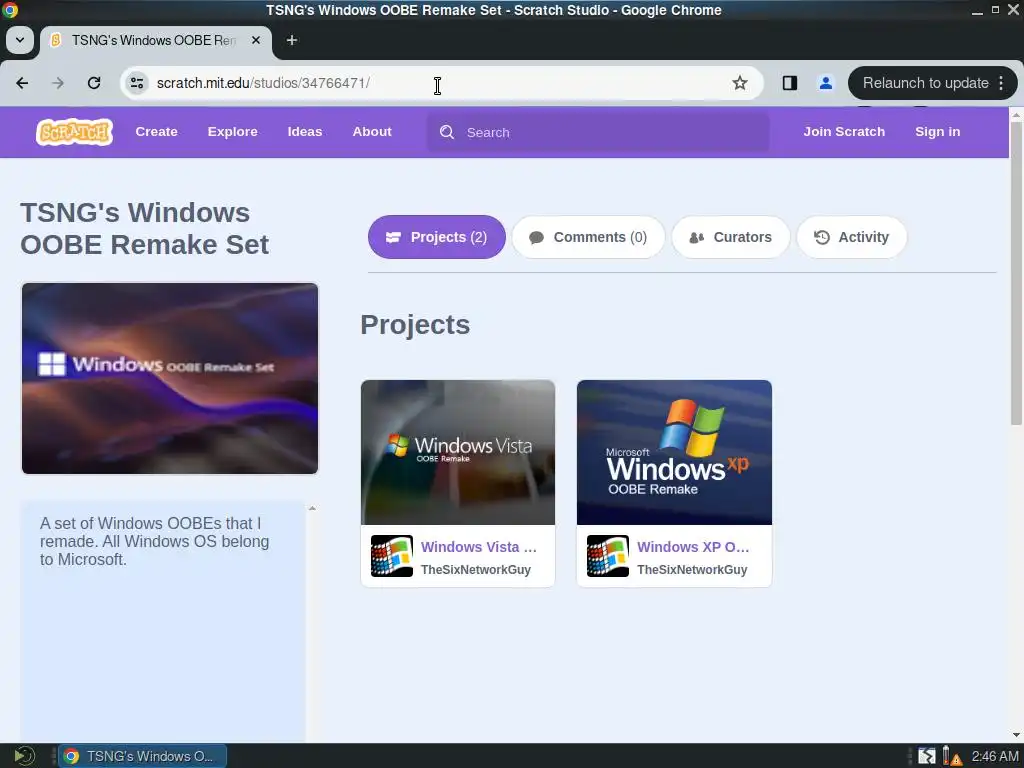
Task: Click the studio description text box
Action: click(163, 621)
